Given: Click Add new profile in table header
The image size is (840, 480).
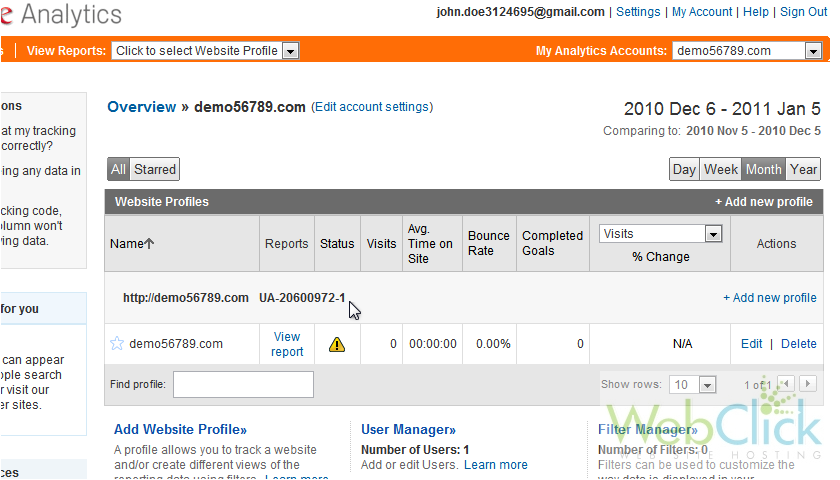Looking at the screenshot, I should click(x=764, y=202).
